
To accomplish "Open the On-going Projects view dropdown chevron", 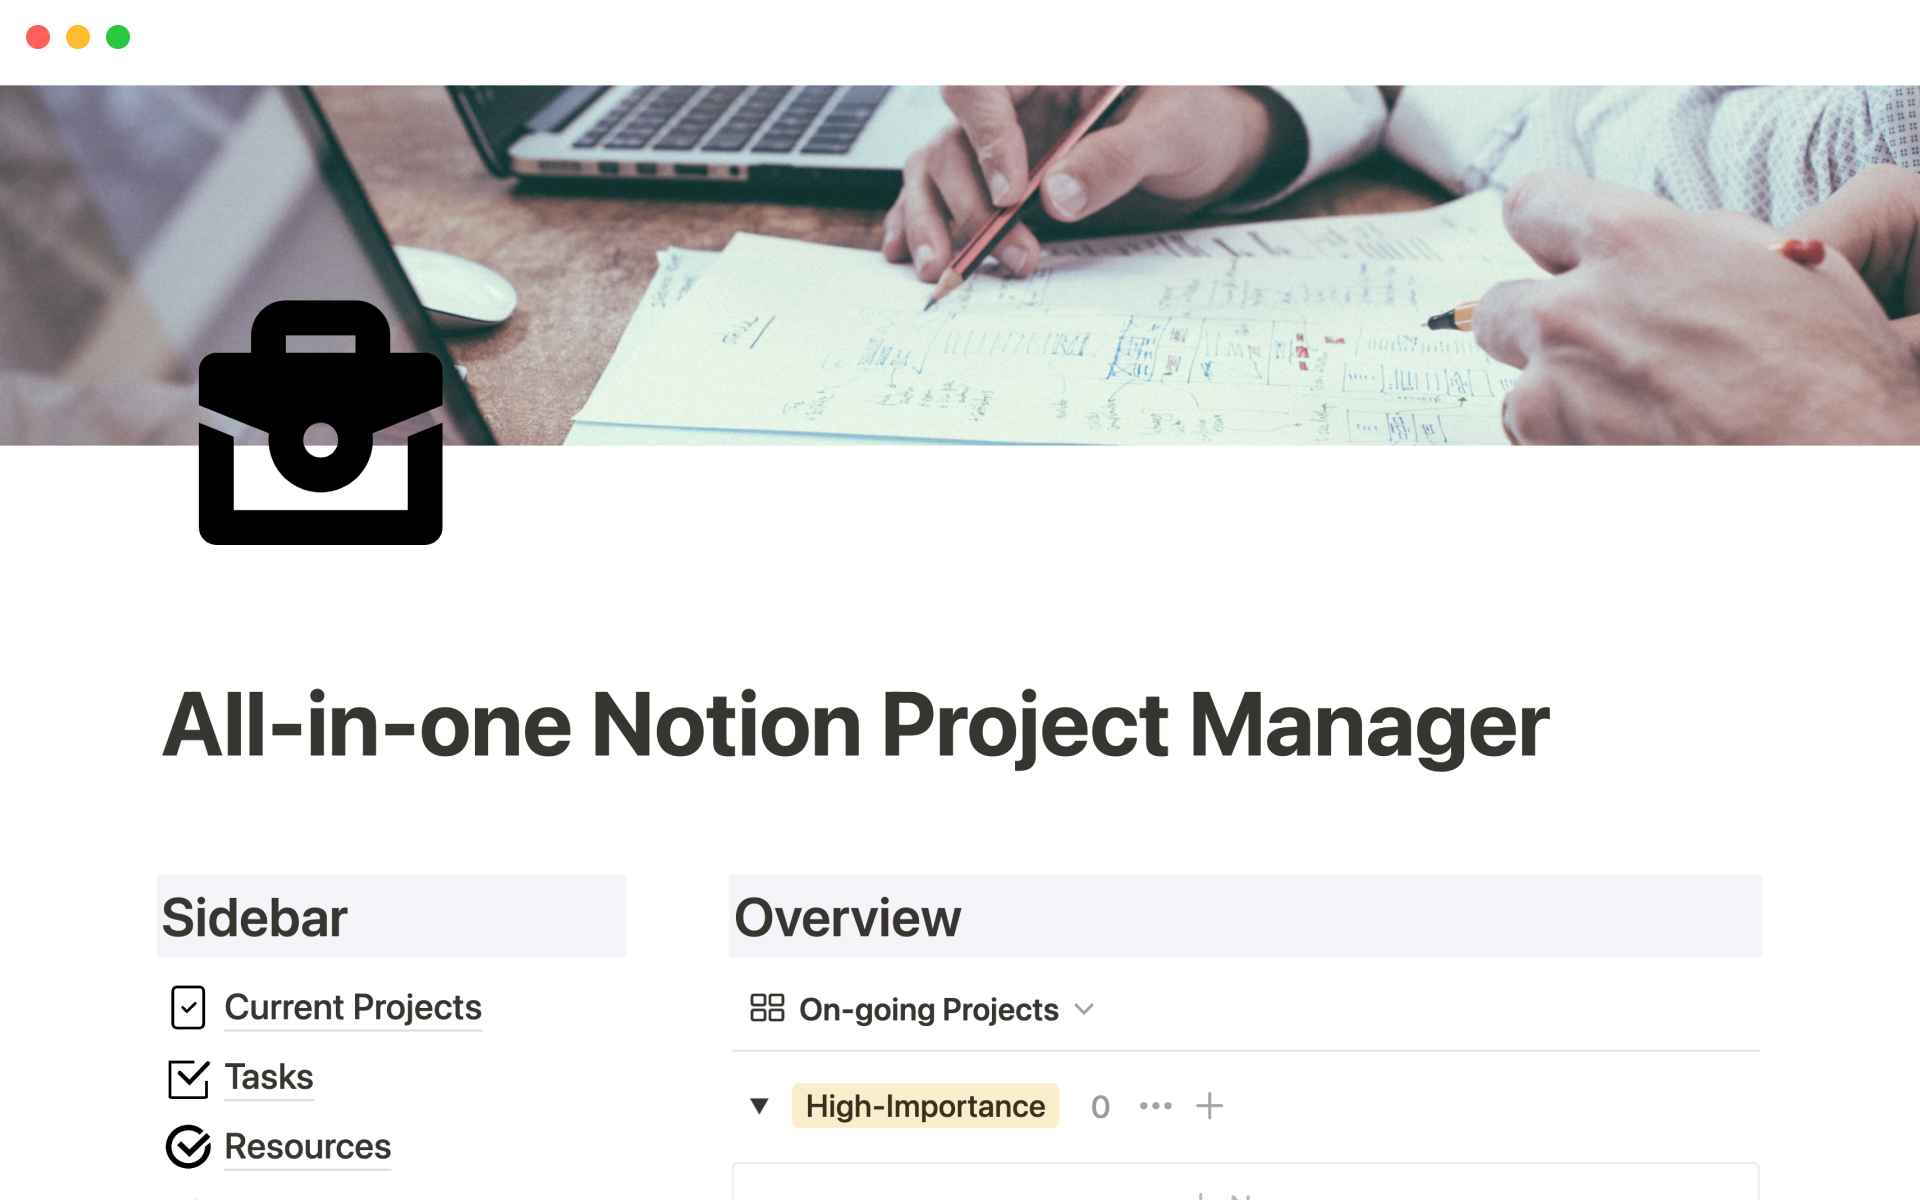I will [x=1084, y=1009].
